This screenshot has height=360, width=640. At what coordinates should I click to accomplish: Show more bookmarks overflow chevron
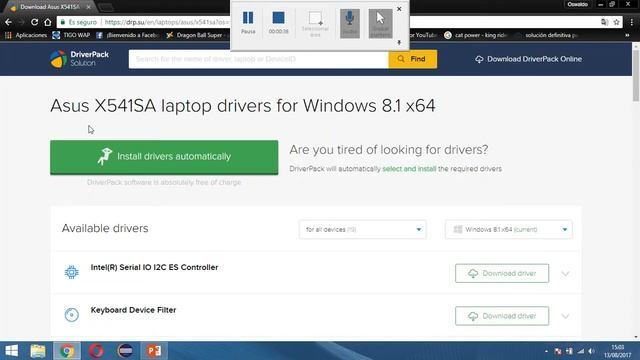click(627, 35)
